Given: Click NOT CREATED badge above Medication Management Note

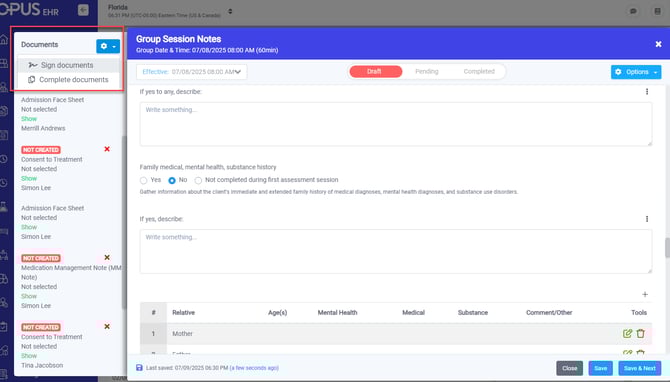Looking at the screenshot, I should coord(41,258).
